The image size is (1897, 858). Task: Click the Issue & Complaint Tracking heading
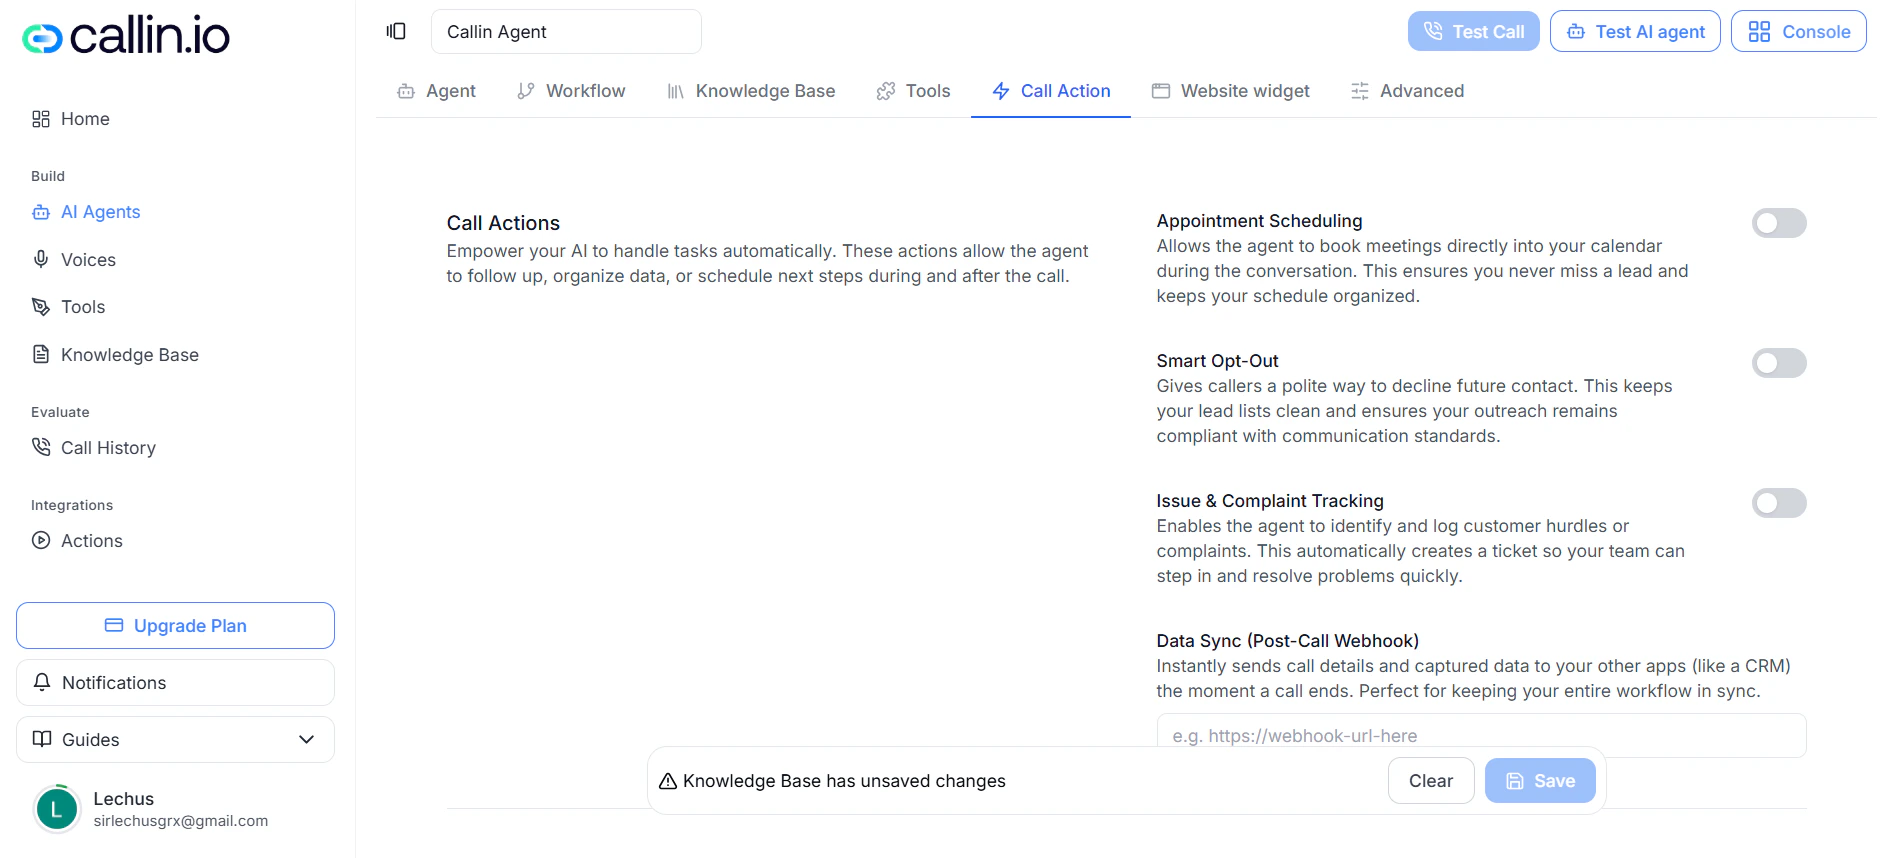1270,501
